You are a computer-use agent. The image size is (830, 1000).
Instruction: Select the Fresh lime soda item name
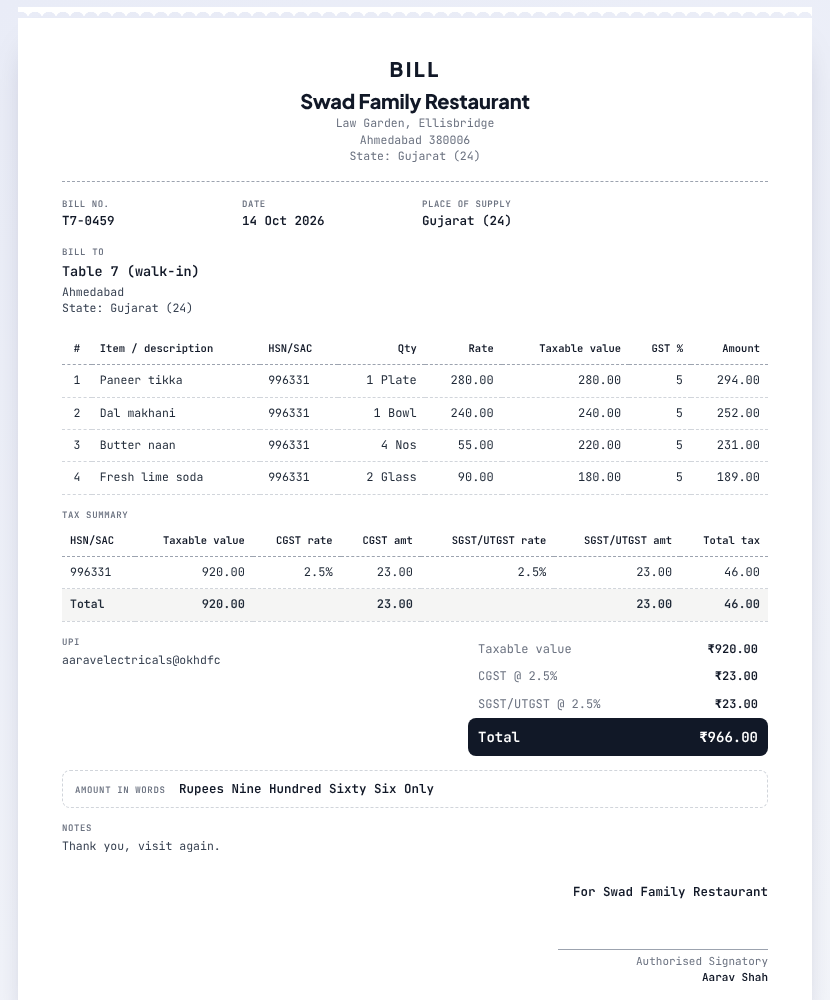coord(151,477)
